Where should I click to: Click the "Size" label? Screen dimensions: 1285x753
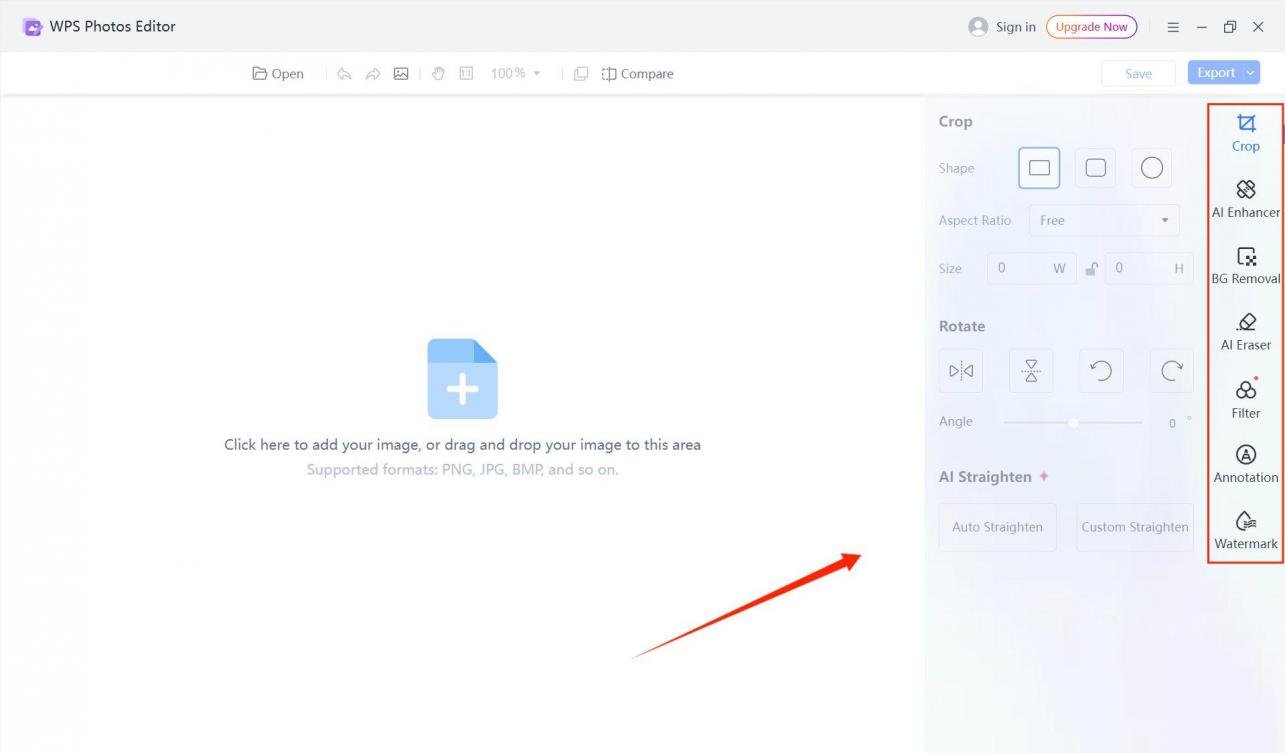pos(950,268)
